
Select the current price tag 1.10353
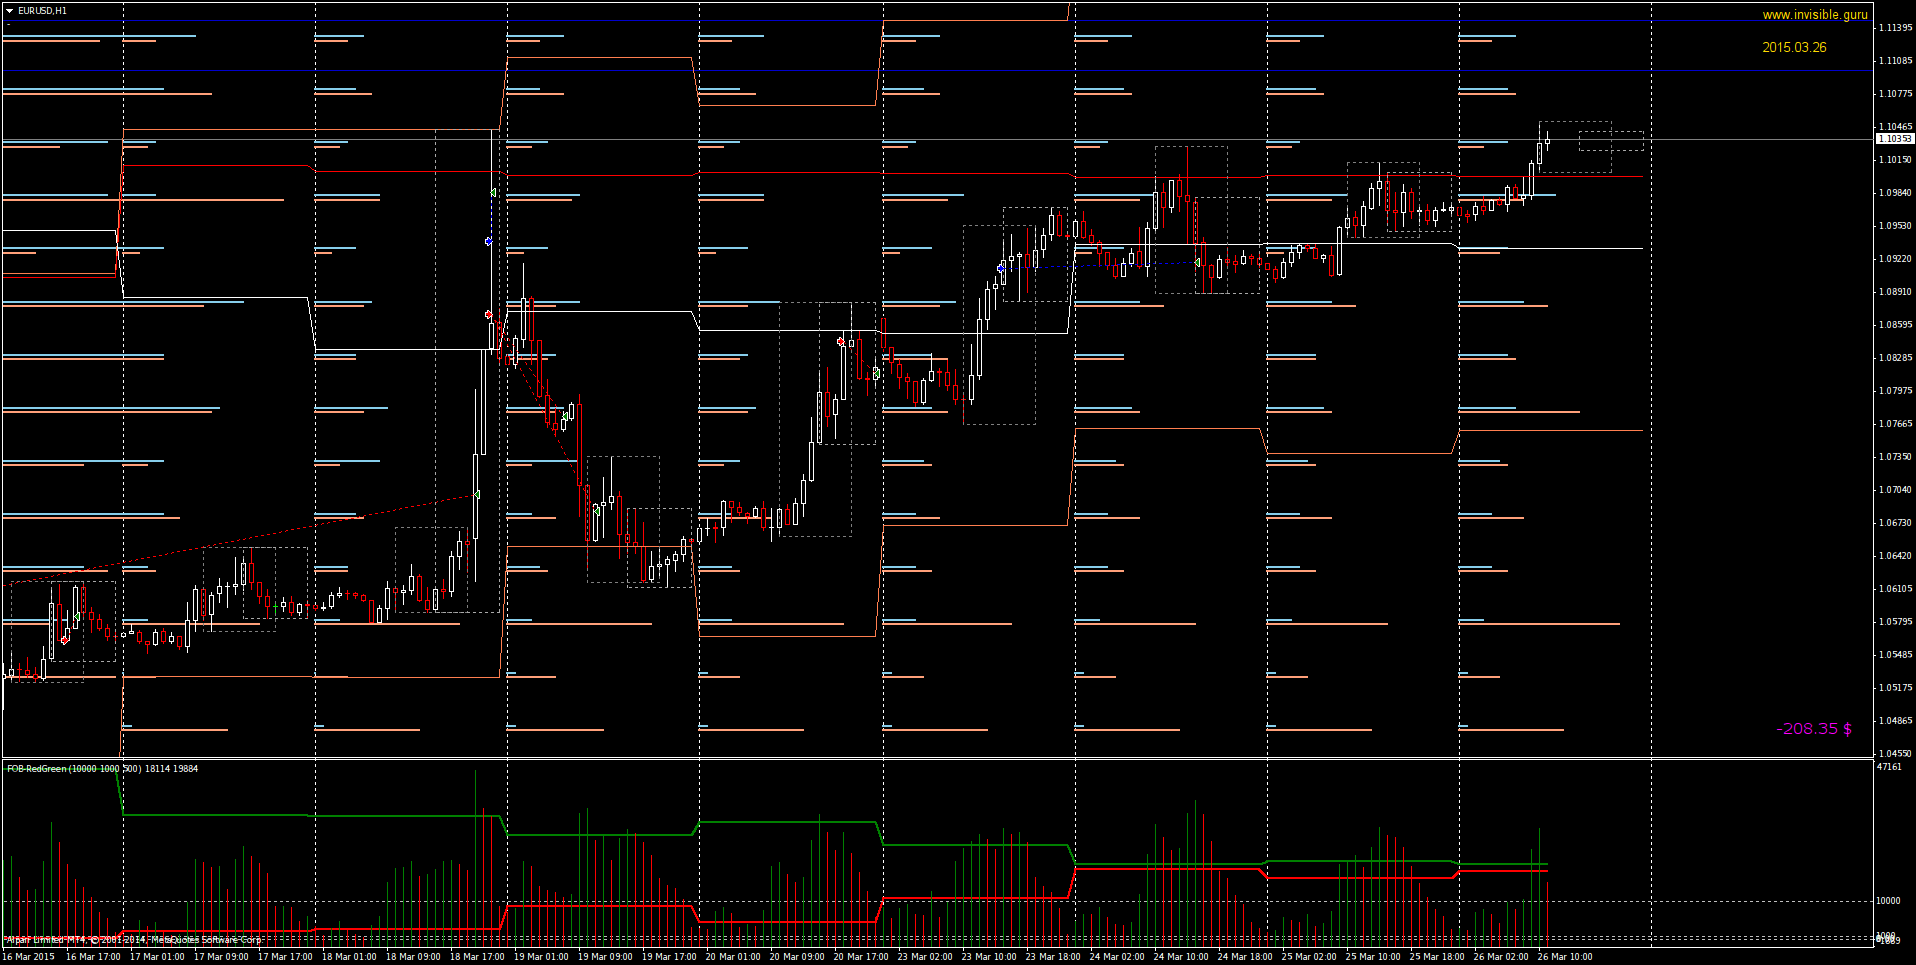(1895, 139)
